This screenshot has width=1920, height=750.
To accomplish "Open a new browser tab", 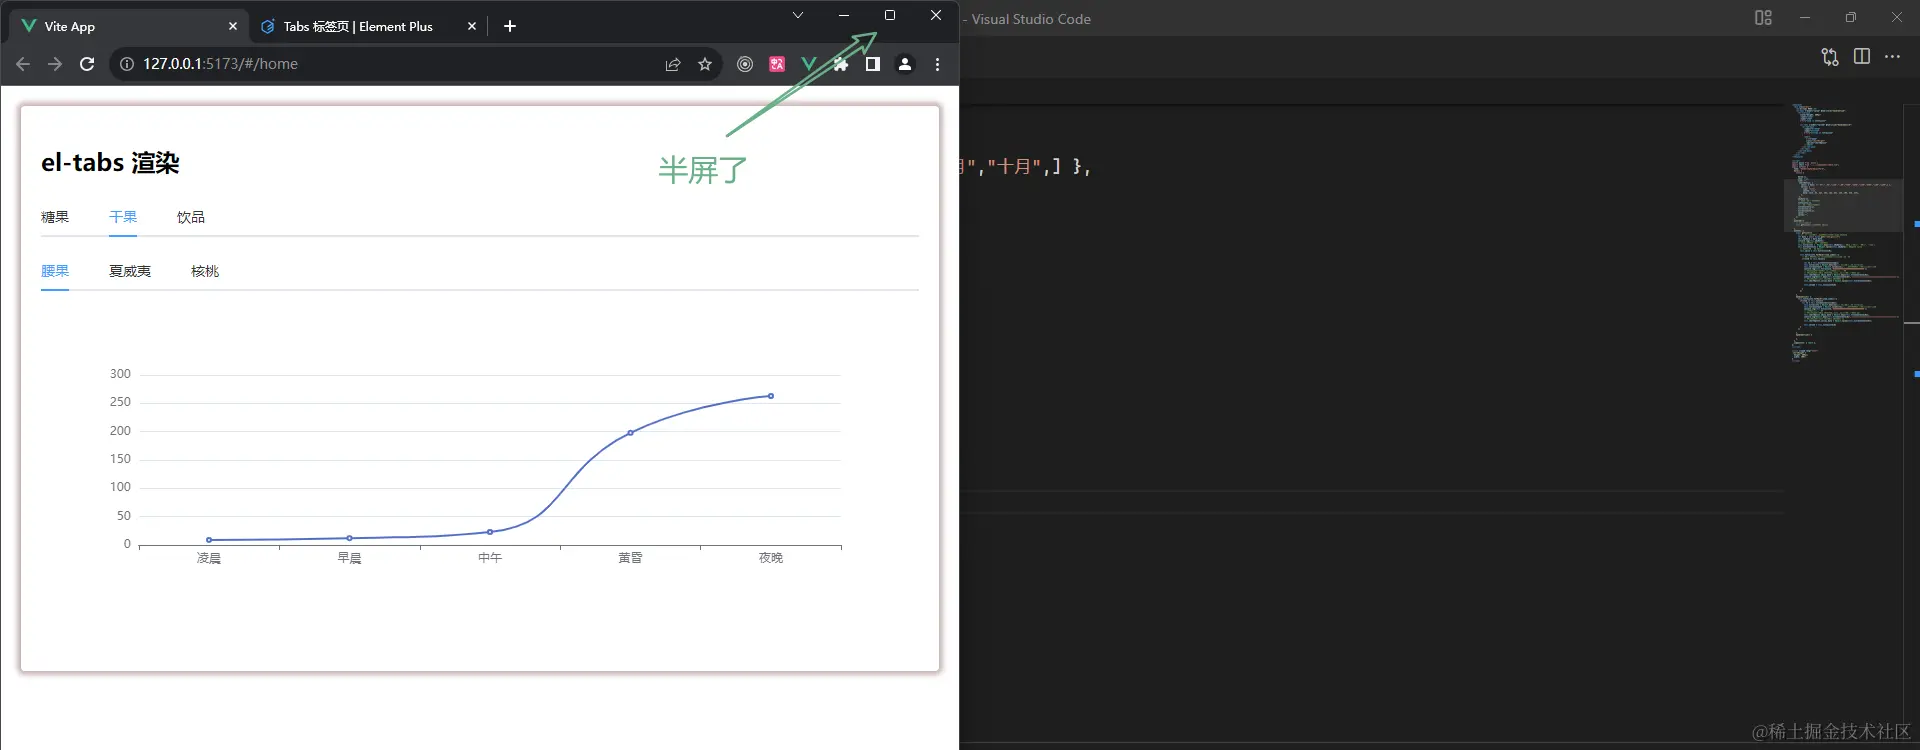I will pos(510,26).
